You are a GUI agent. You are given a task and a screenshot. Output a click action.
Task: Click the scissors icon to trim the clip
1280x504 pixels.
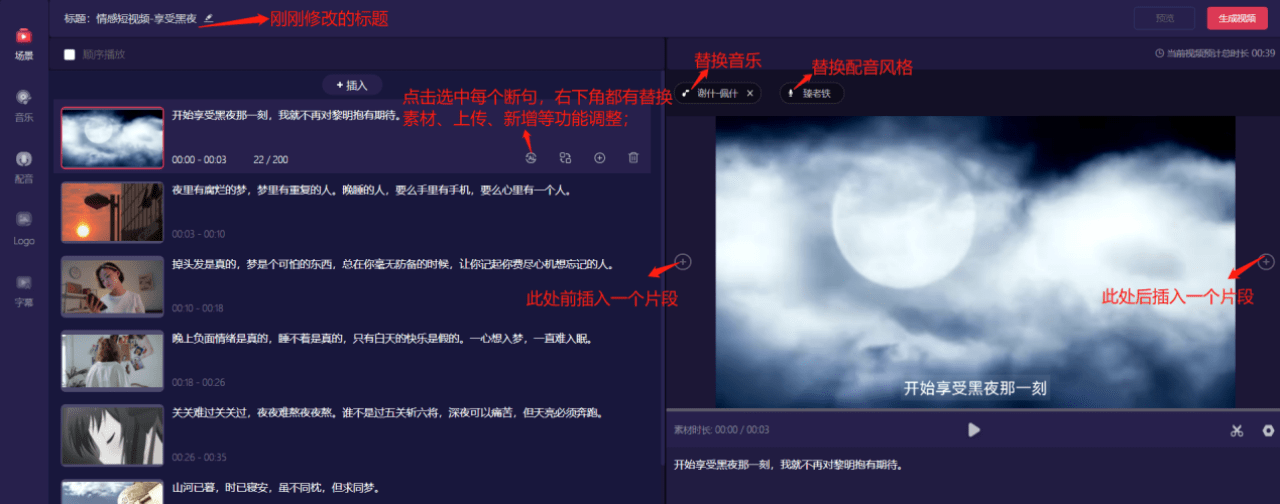coord(1237,431)
